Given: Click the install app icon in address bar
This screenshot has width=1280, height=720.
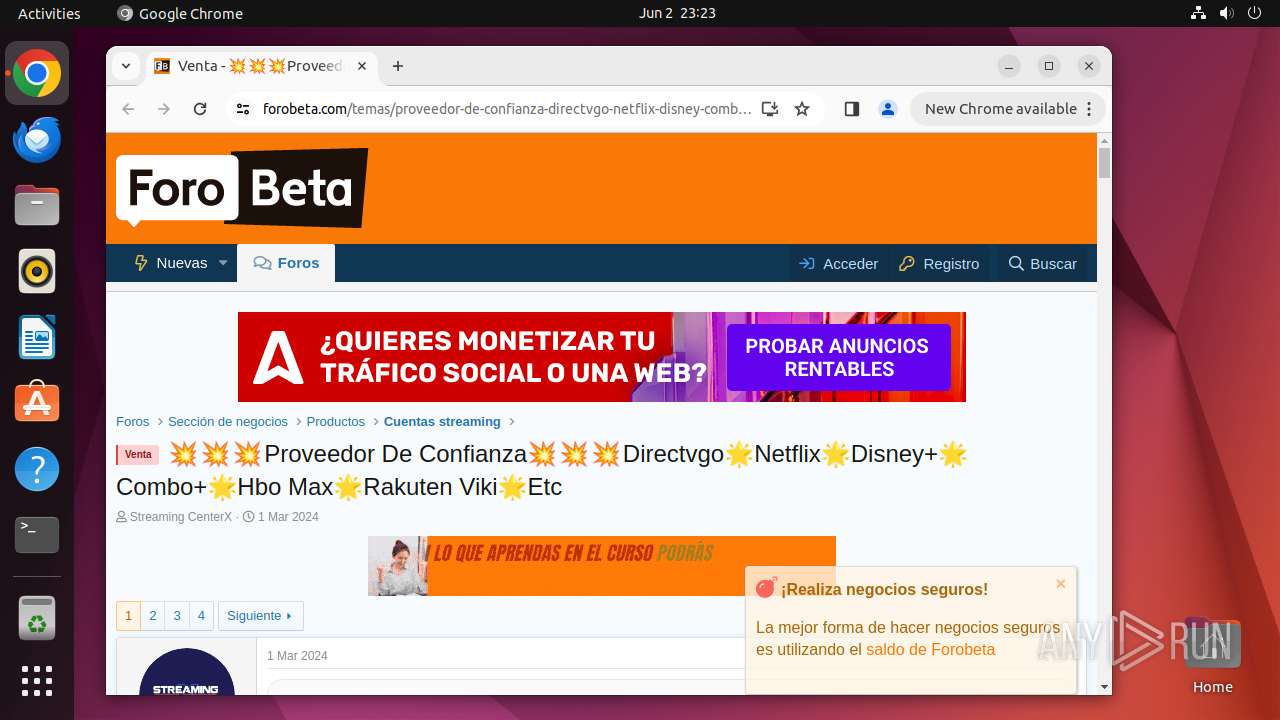Looking at the screenshot, I should 769,109.
